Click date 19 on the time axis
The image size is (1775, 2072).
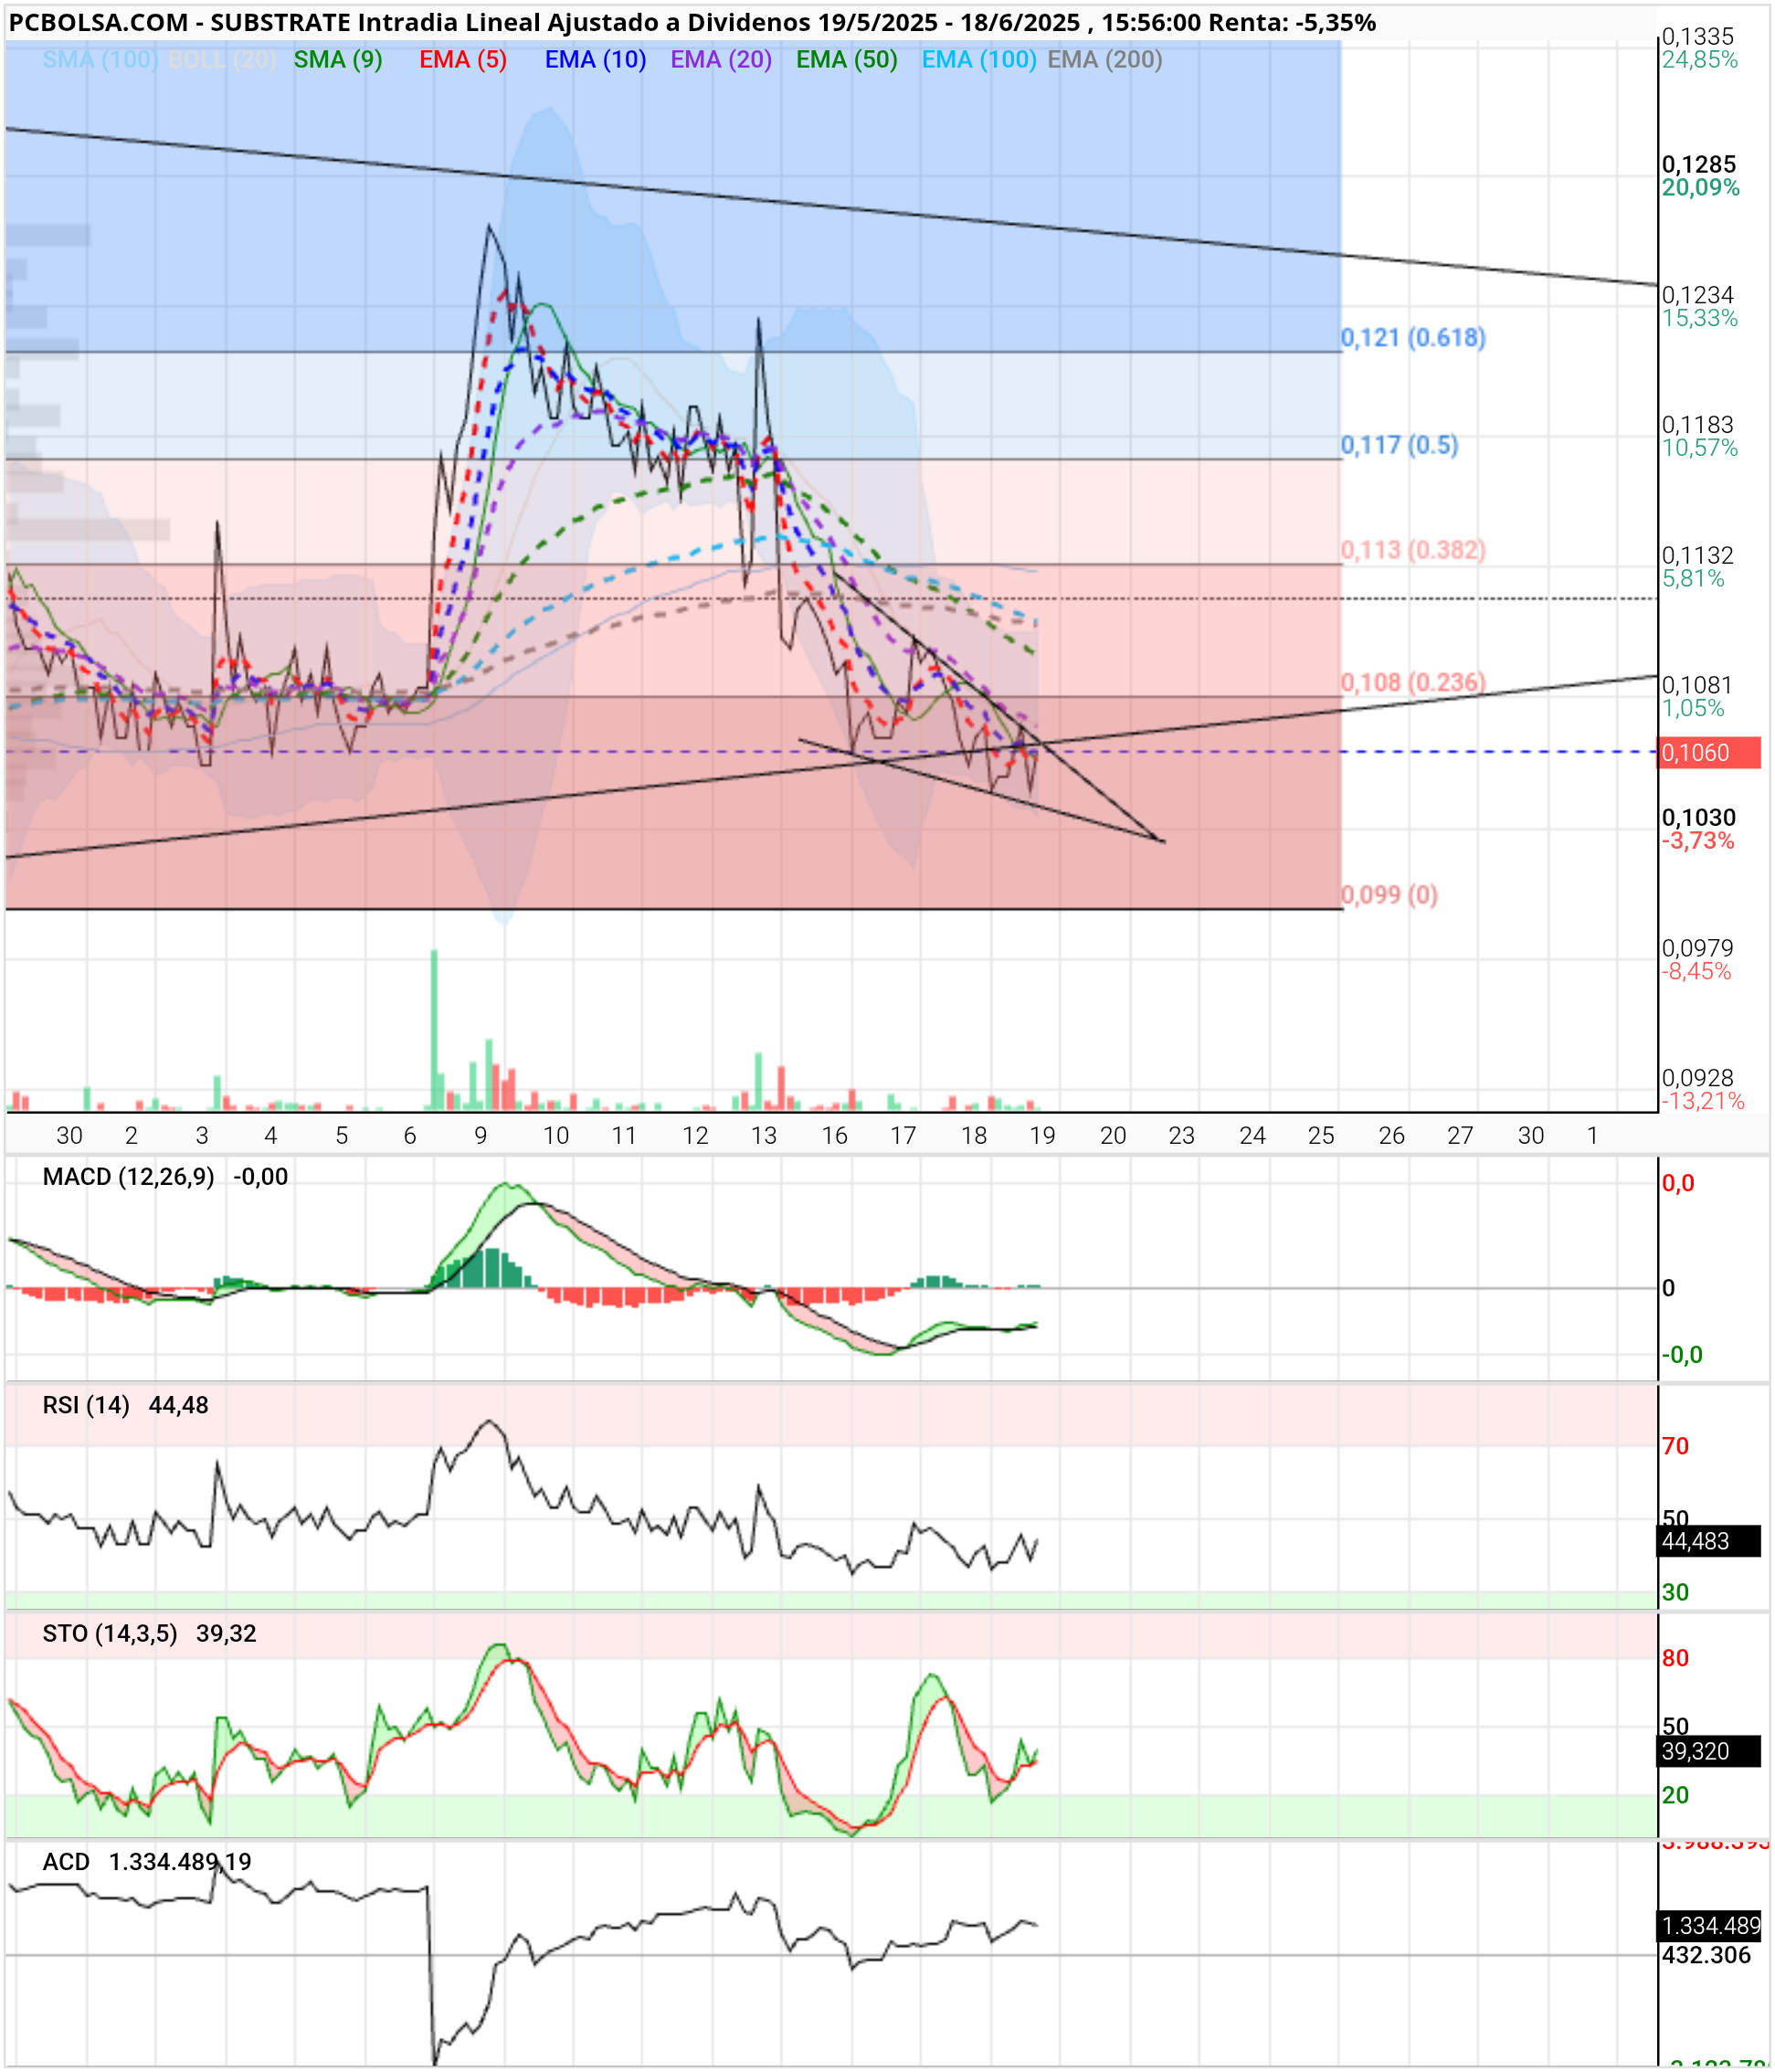[x=1043, y=1136]
